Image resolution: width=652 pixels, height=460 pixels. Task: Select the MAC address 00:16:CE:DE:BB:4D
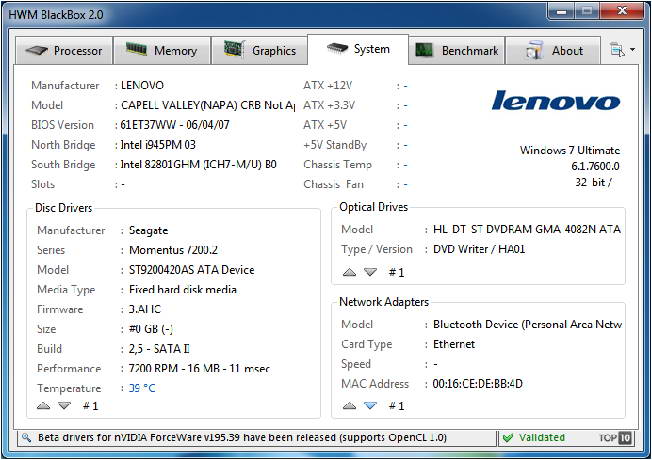477,383
